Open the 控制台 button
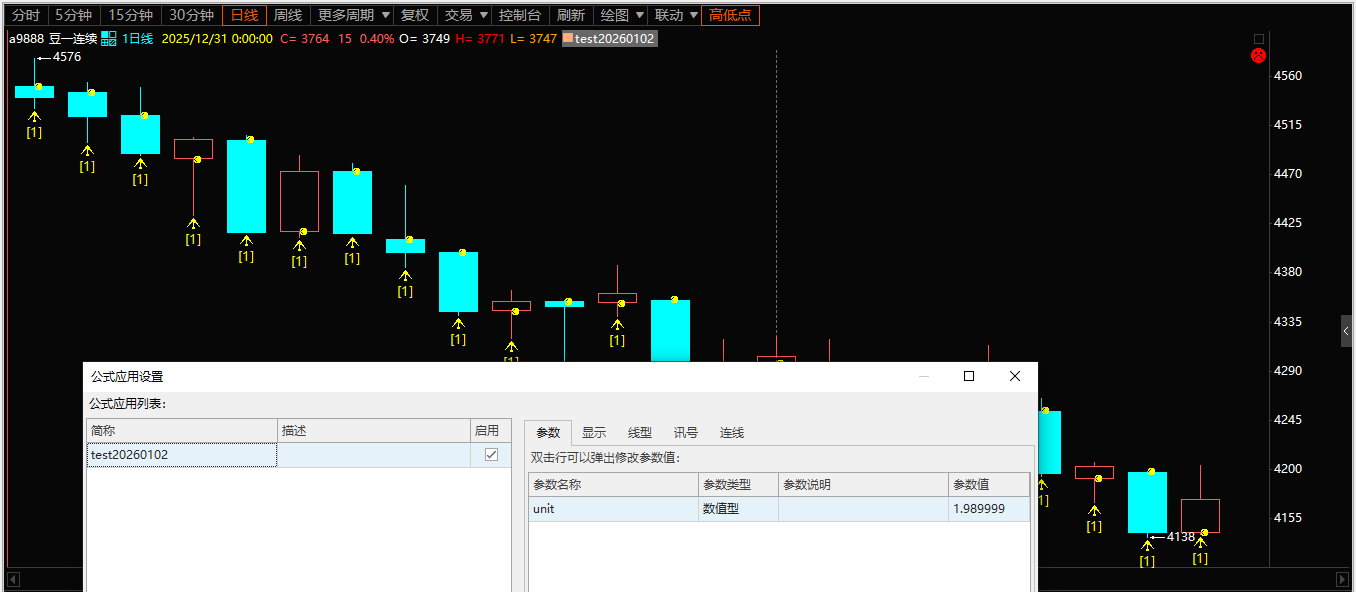Image resolution: width=1356 pixels, height=592 pixels. tap(520, 15)
